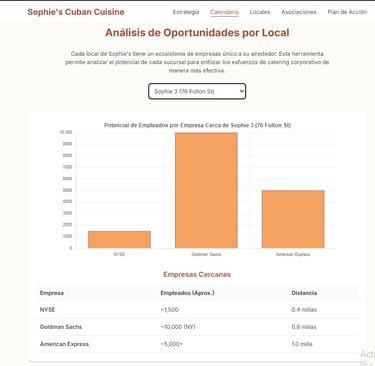Open the Estrategia navigation link

tap(186, 12)
